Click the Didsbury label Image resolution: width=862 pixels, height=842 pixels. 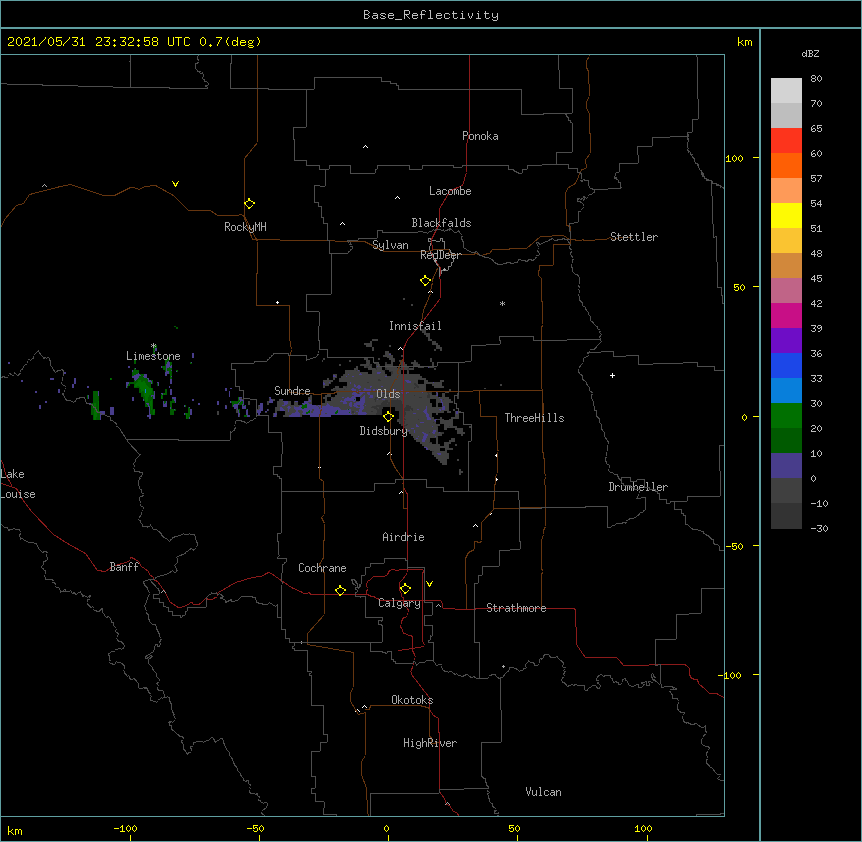pyautogui.click(x=384, y=431)
